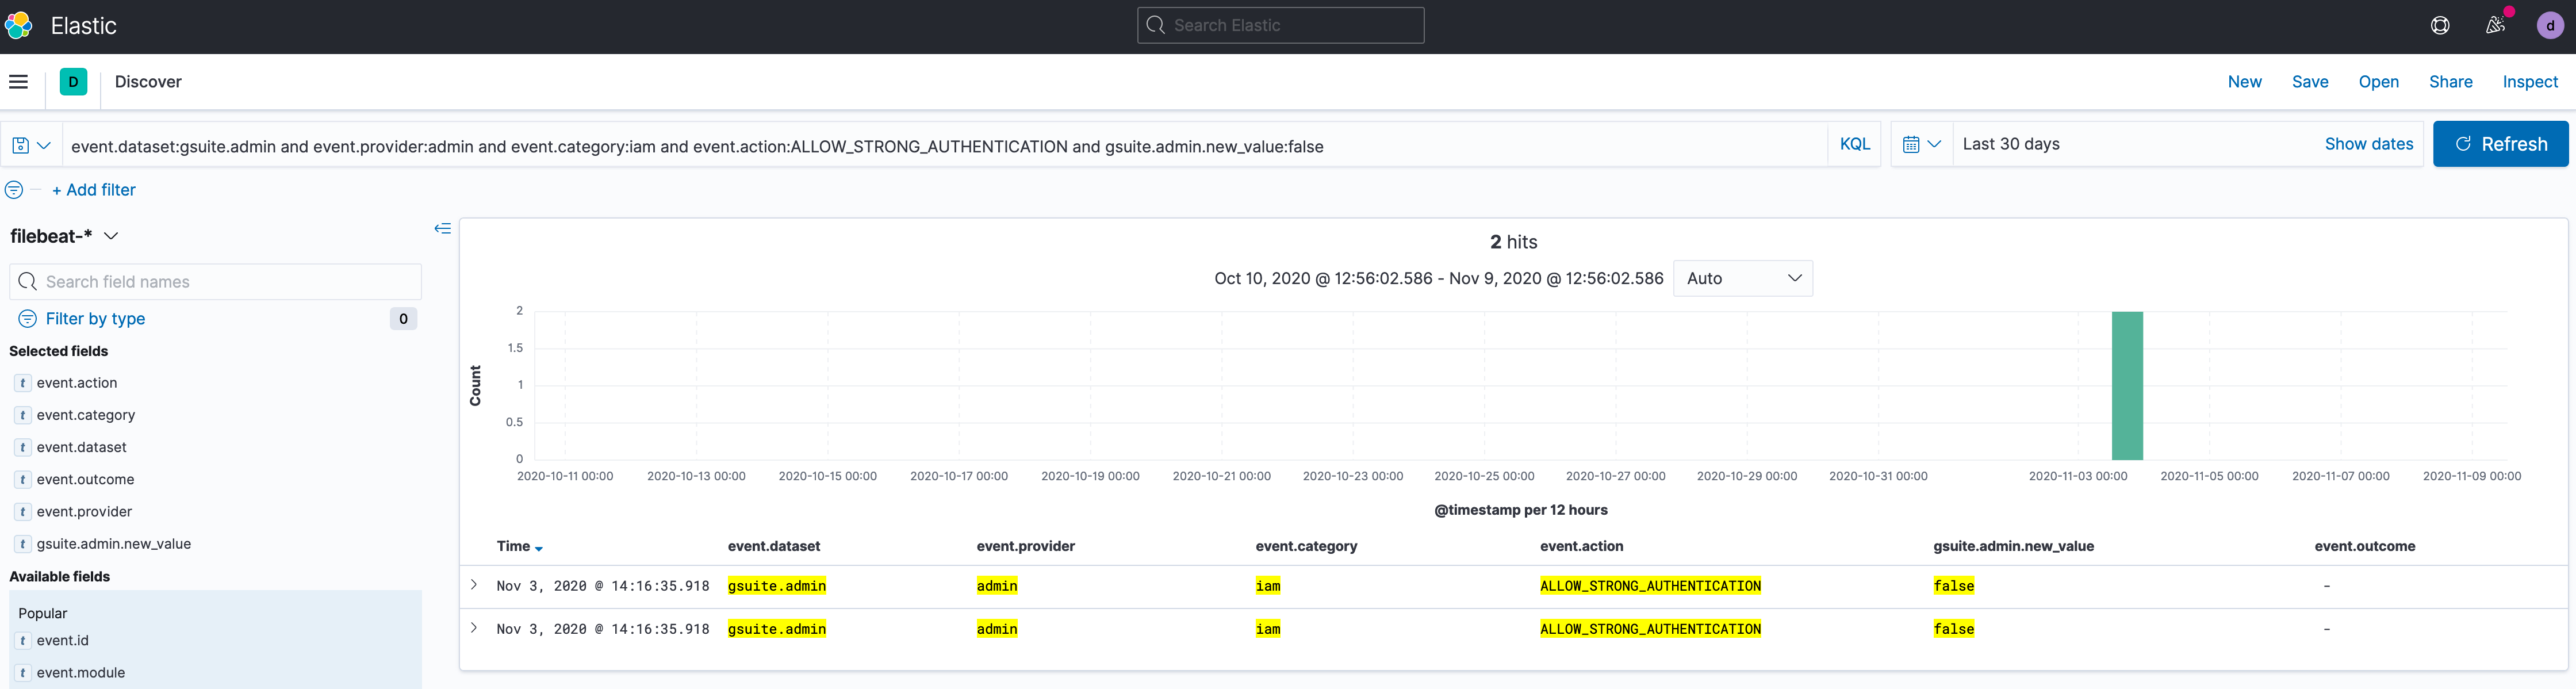Click the green histogram bar
2576x689 pixels.
[x=2126, y=385]
